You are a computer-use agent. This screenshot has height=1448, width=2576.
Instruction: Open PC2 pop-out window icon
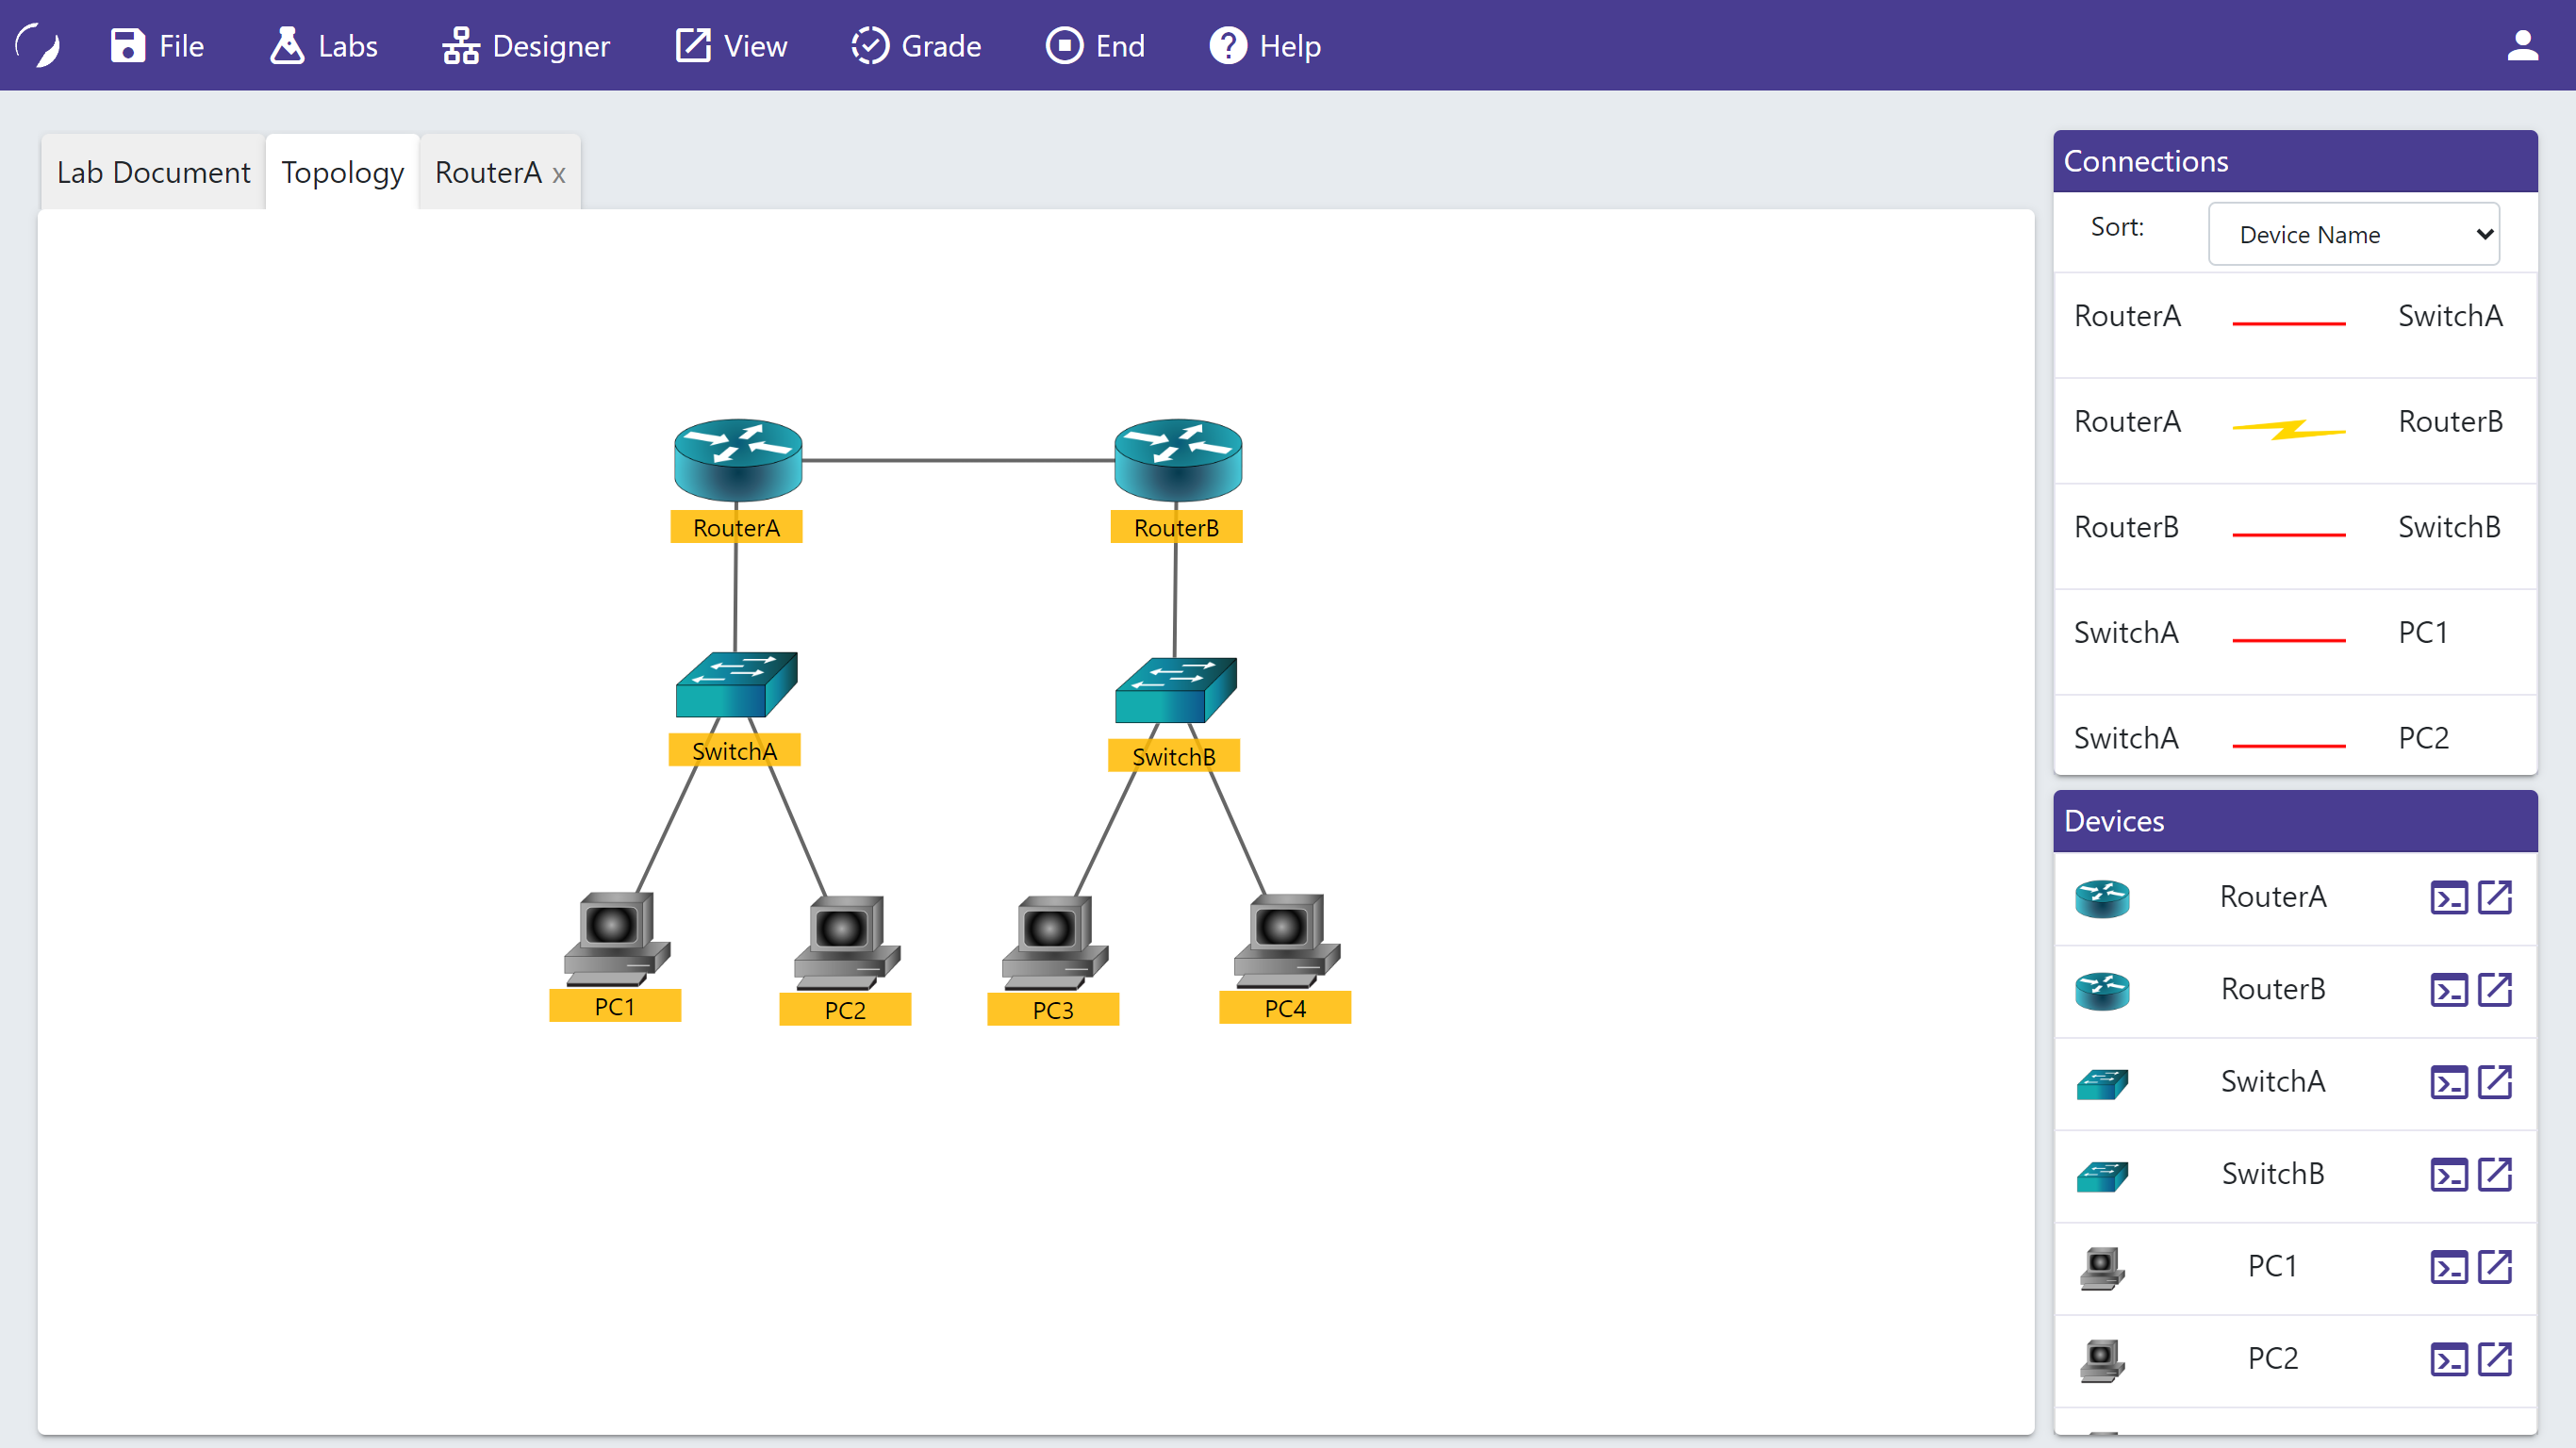click(x=2495, y=1359)
